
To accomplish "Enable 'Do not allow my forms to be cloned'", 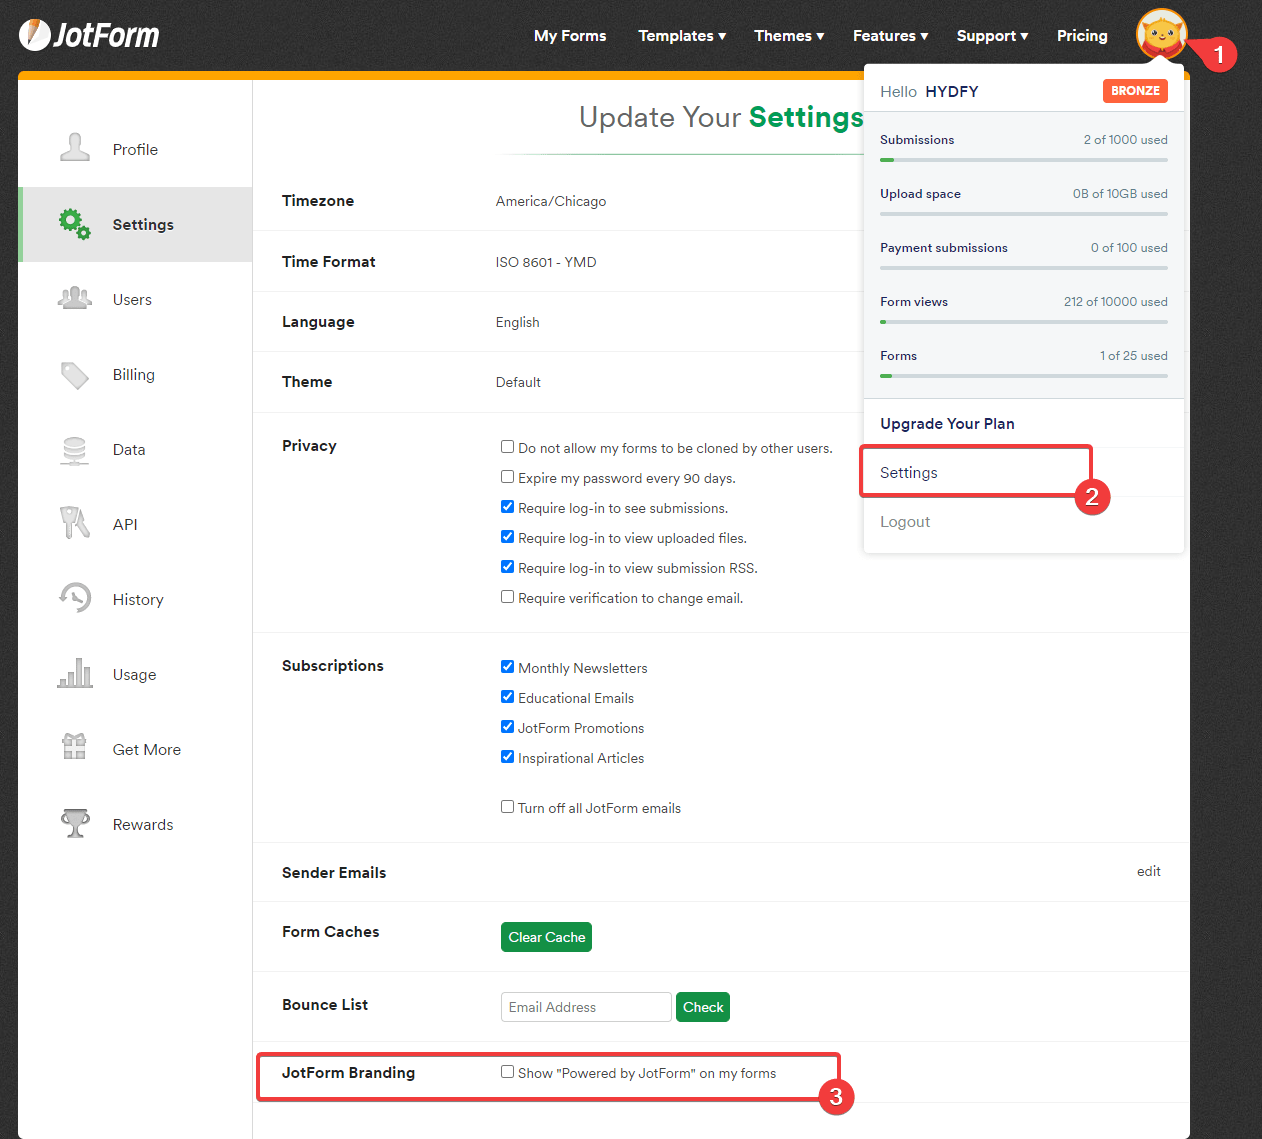I will (507, 446).
